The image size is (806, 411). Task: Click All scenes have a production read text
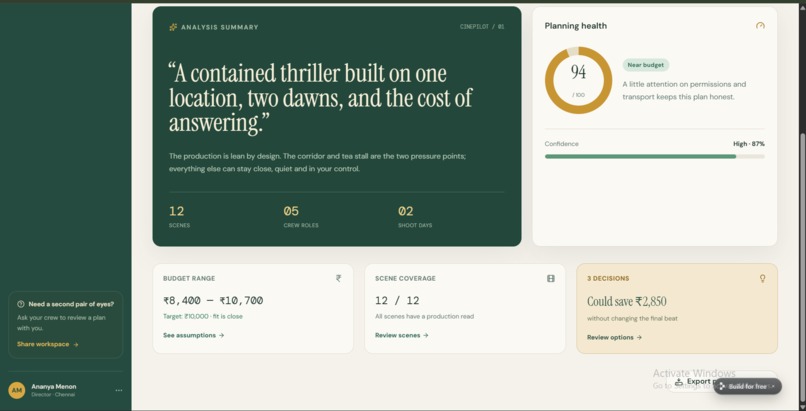pyautogui.click(x=424, y=316)
